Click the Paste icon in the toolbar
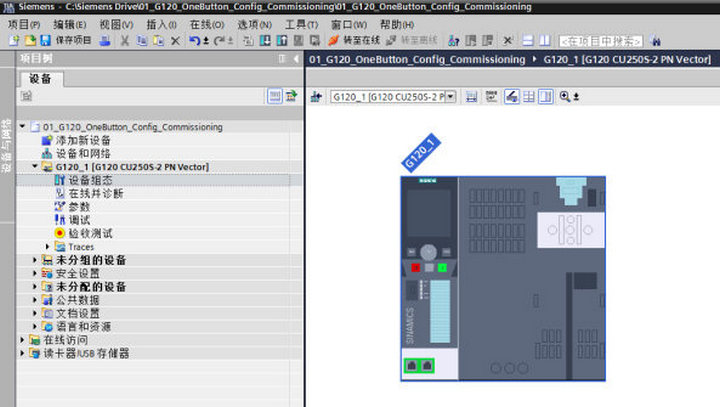 click(158, 41)
